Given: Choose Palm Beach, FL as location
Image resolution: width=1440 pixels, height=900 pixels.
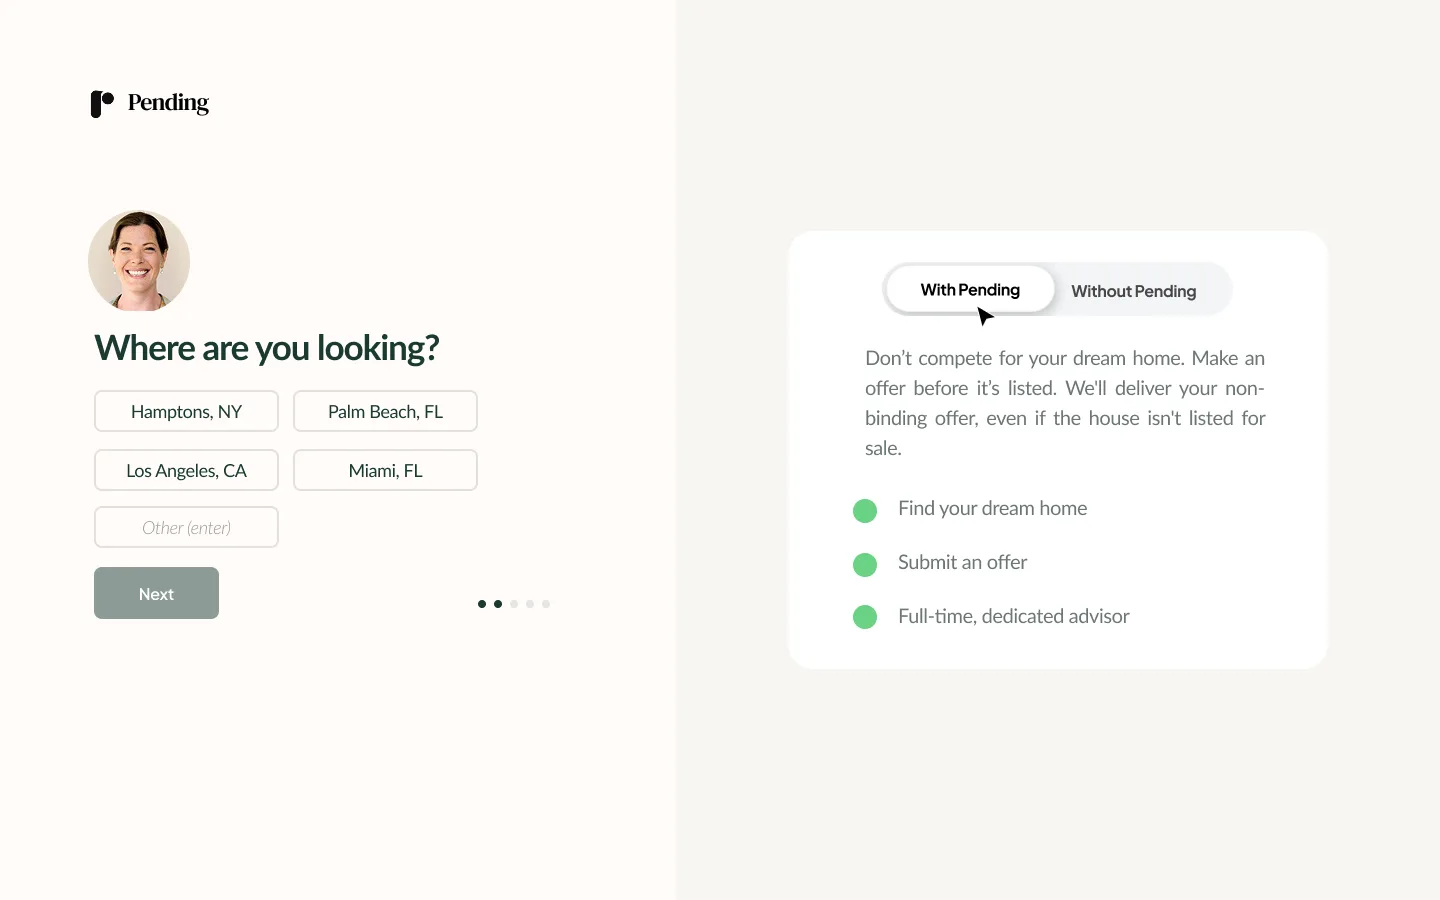Looking at the screenshot, I should tap(385, 411).
